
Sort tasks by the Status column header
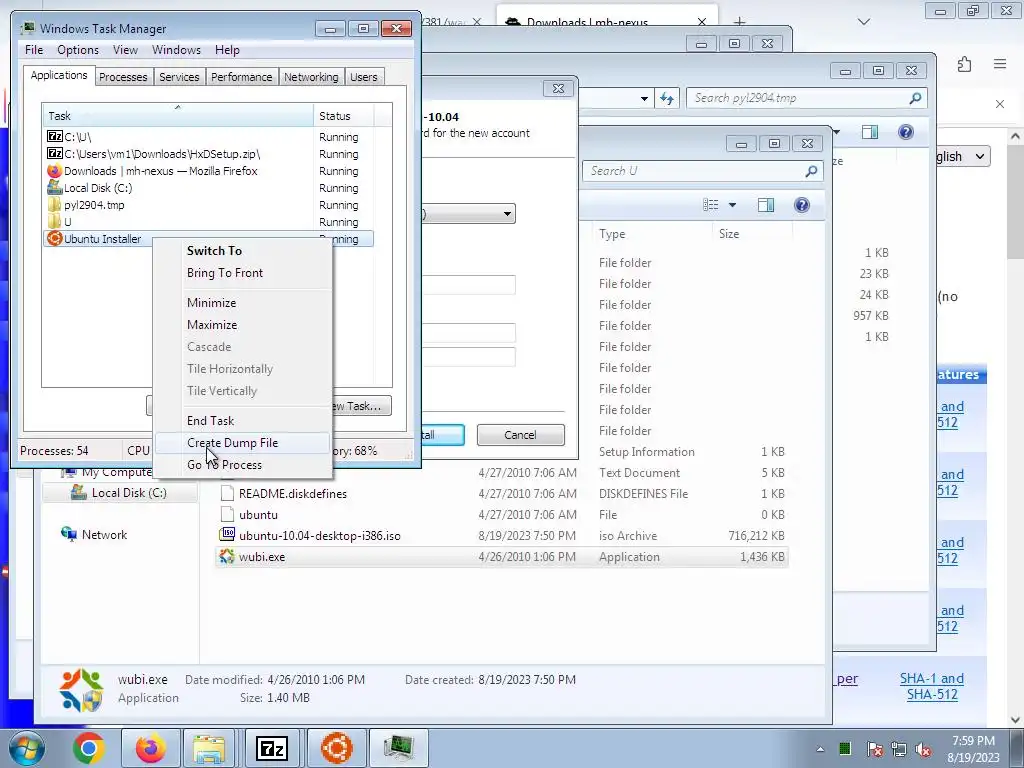[x=344, y=116]
